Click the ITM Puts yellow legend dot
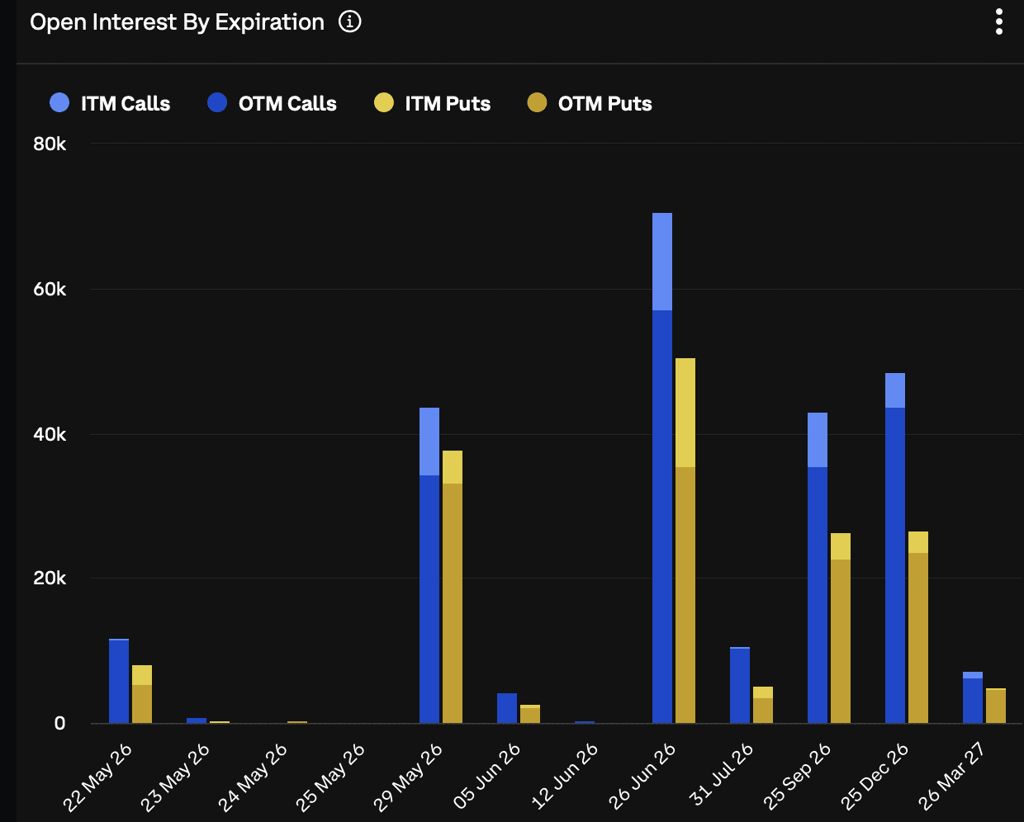 pos(384,103)
